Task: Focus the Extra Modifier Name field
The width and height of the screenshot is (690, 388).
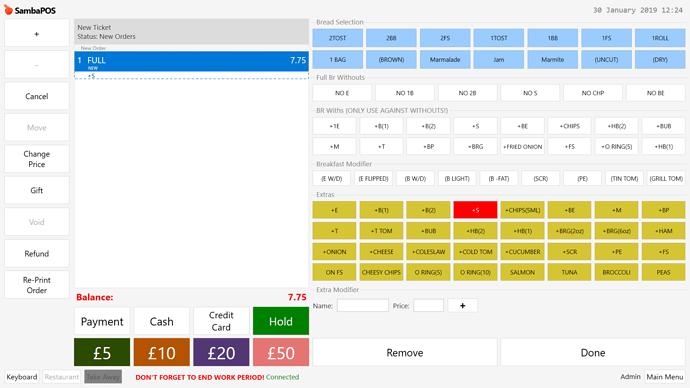Action: pyautogui.click(x=363, y=305)
